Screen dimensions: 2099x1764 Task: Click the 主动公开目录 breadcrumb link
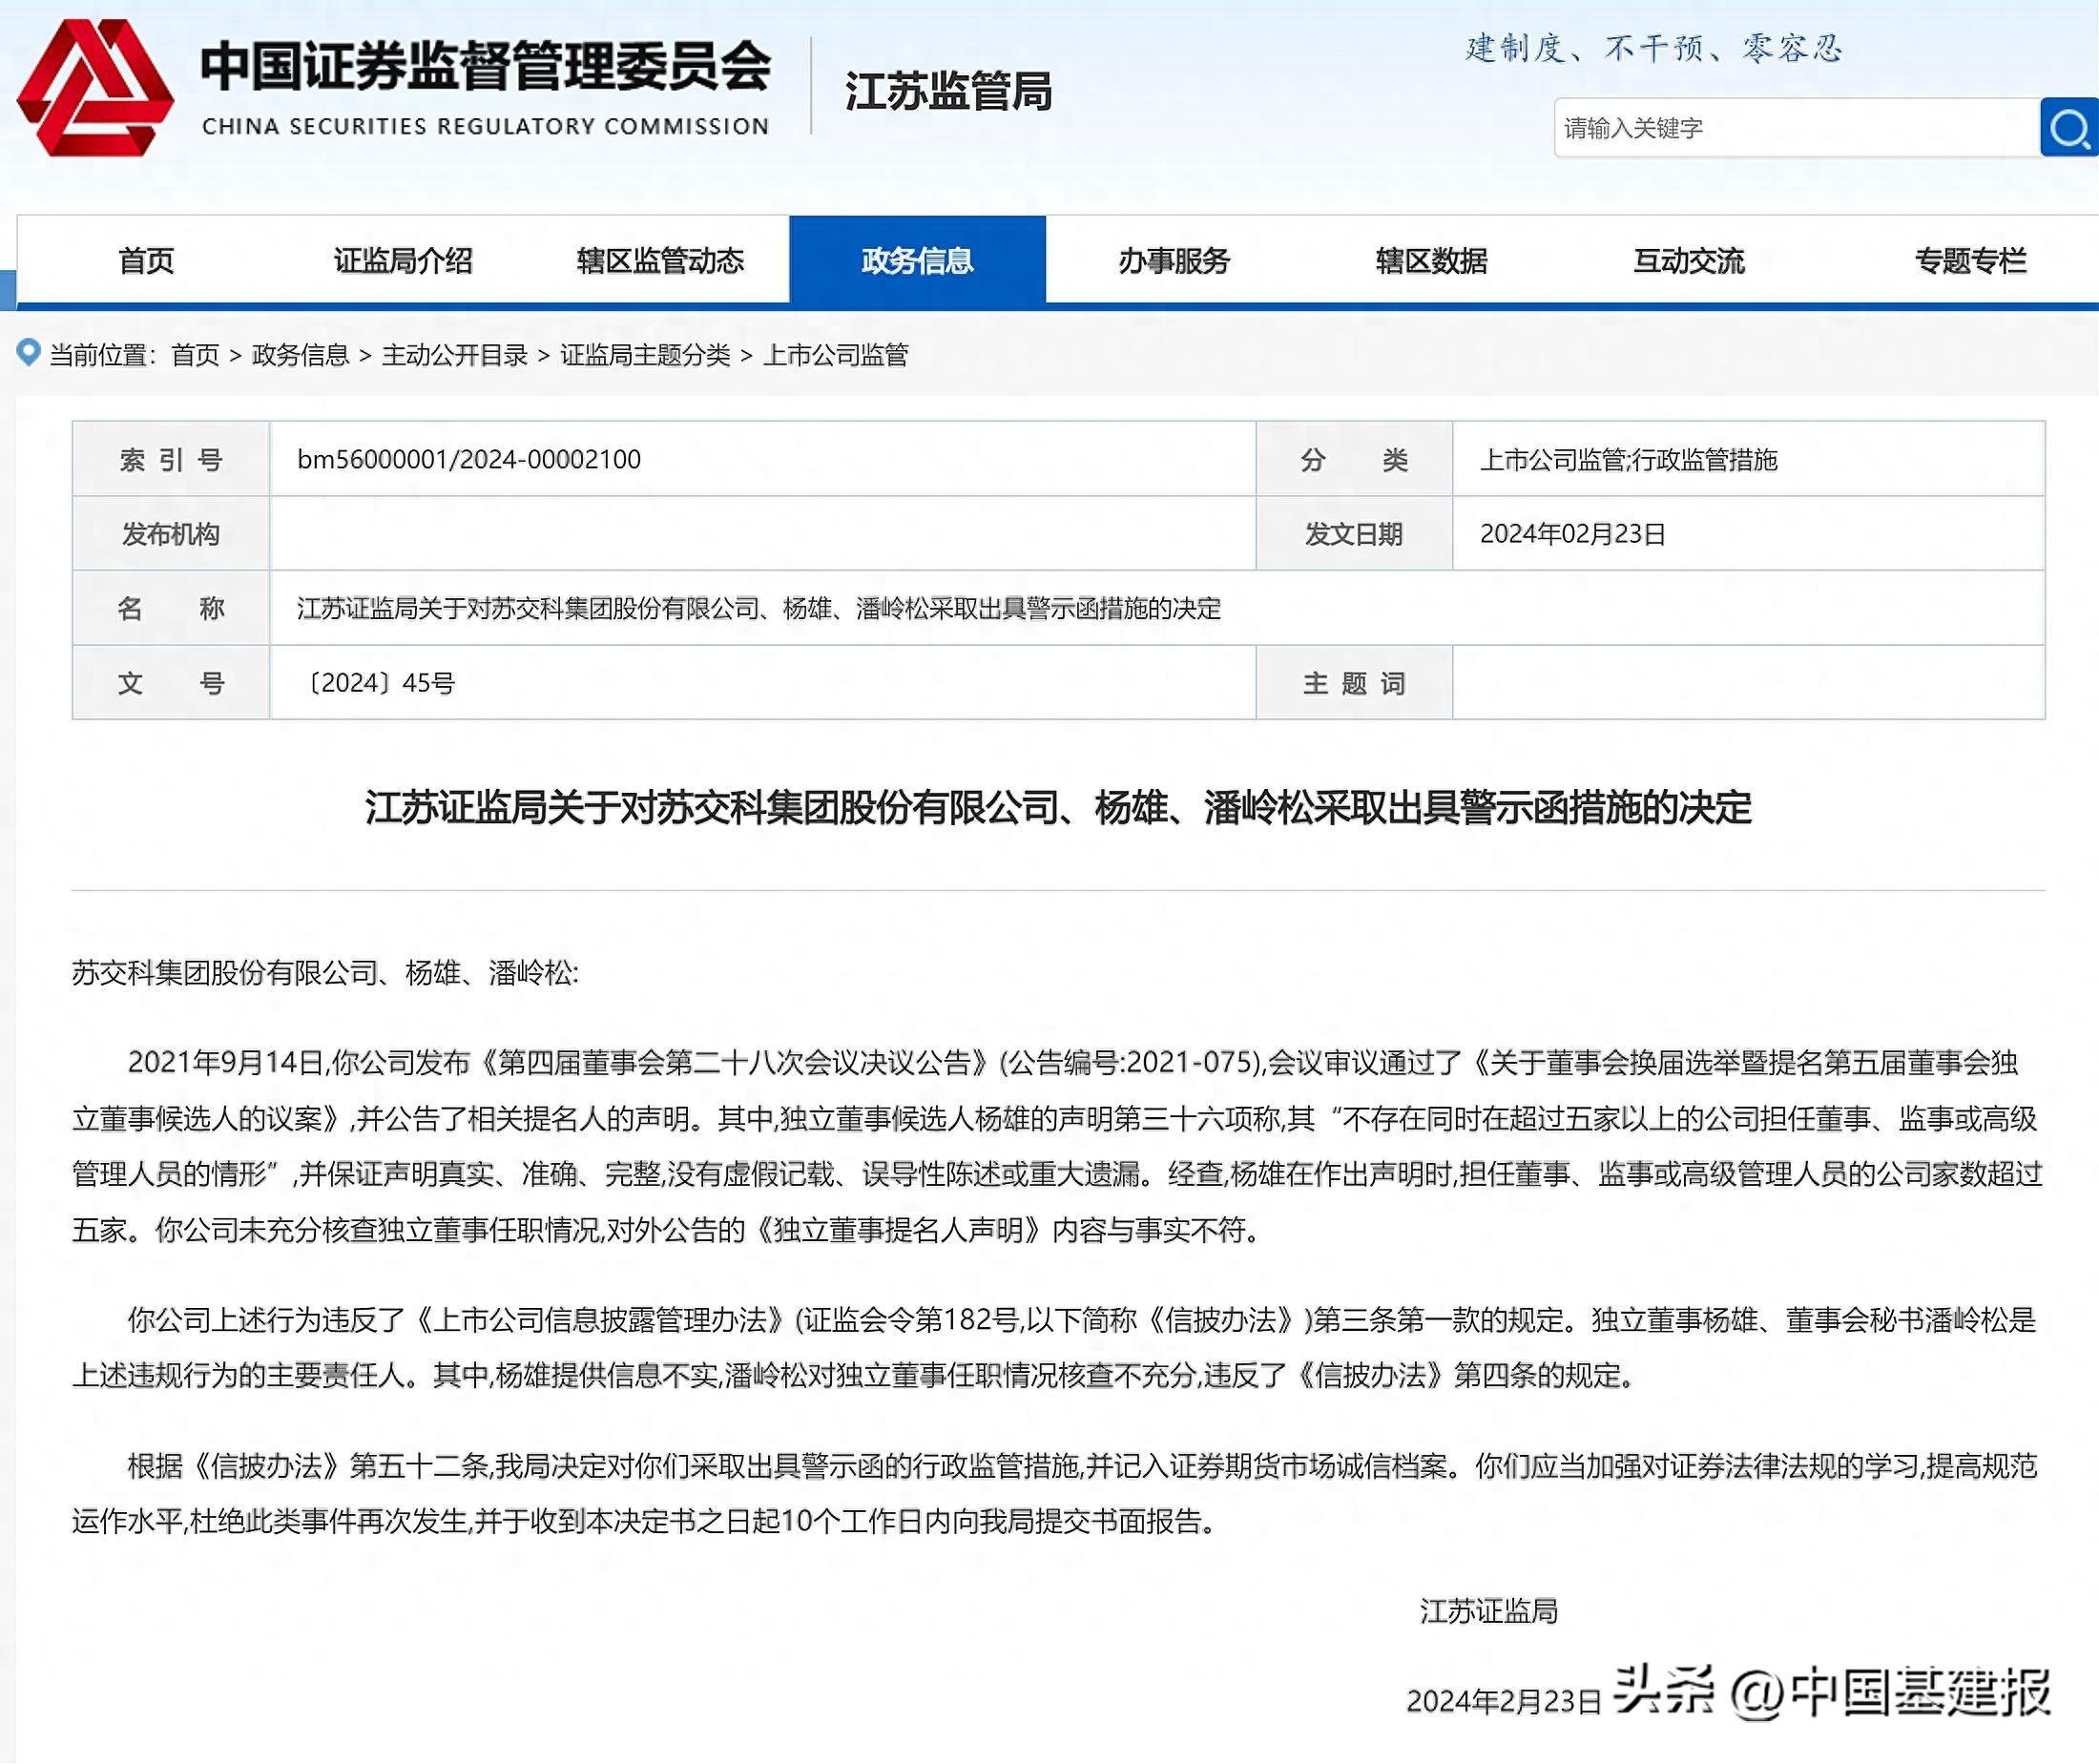click(x=455, y=355)
